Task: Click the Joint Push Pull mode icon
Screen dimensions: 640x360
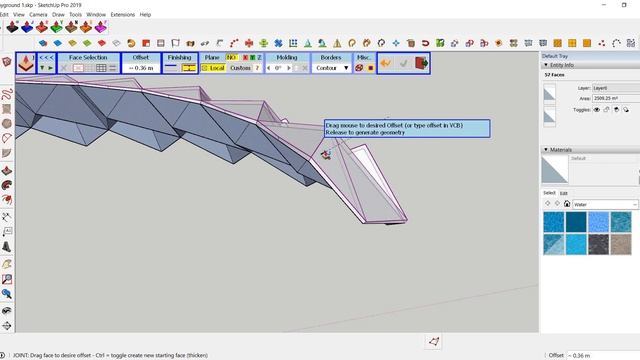Action: point(26,63)
